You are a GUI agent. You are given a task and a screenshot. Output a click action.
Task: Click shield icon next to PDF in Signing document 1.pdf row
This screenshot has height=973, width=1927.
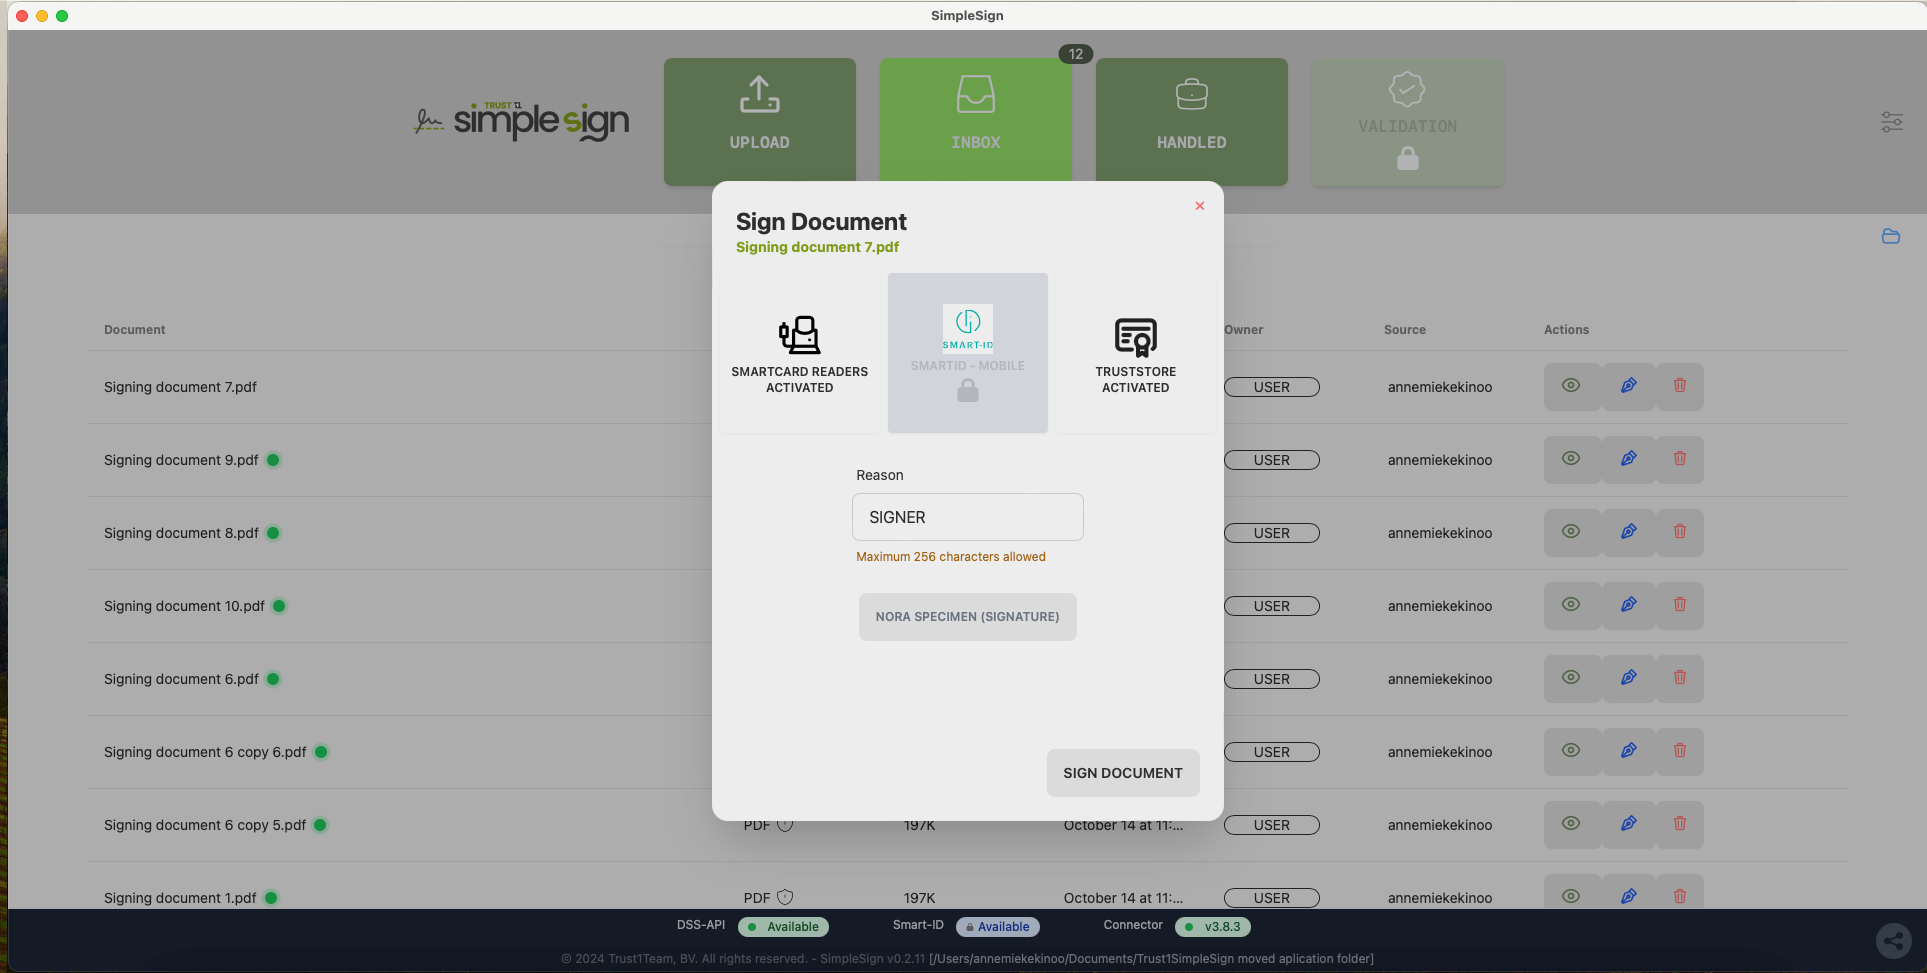[x=785, y=897]
